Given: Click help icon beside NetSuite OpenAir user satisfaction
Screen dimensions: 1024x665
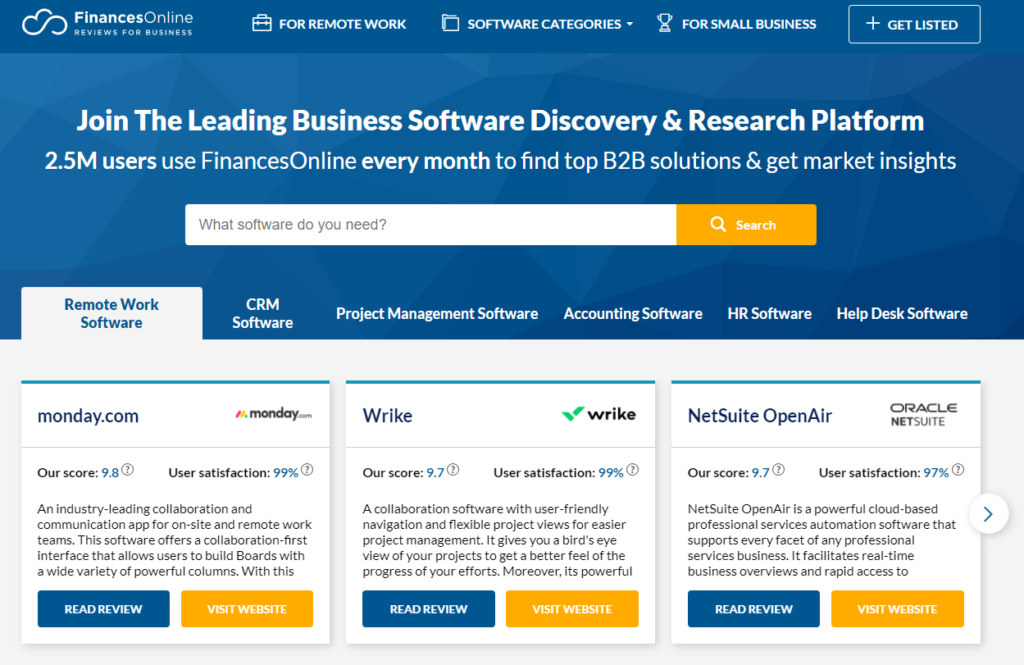Looking at the screenshot, I should (x=957, y=470).
